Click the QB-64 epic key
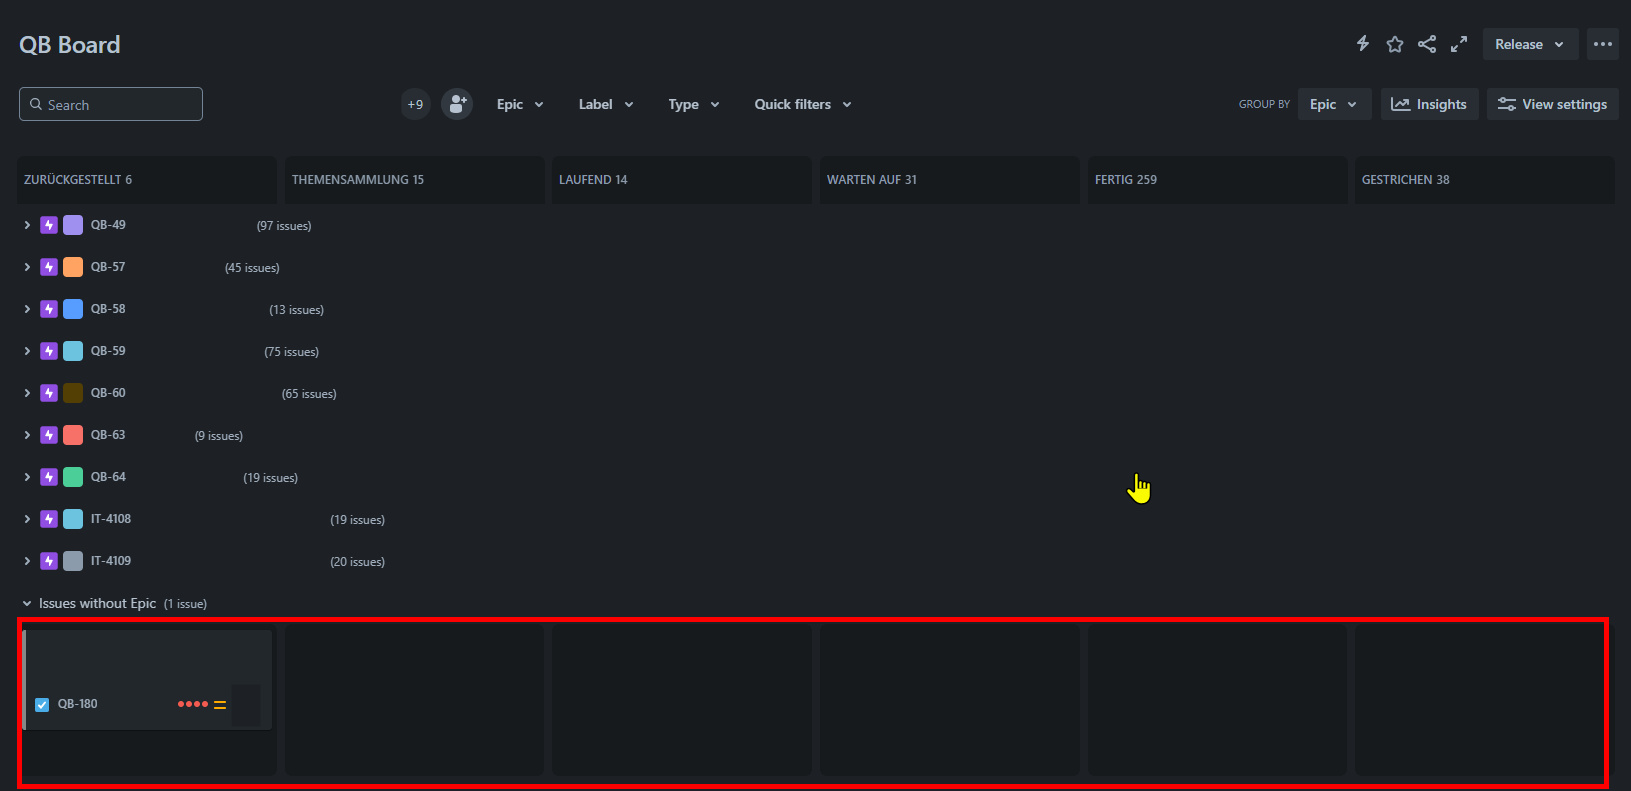 coord(108,477)
